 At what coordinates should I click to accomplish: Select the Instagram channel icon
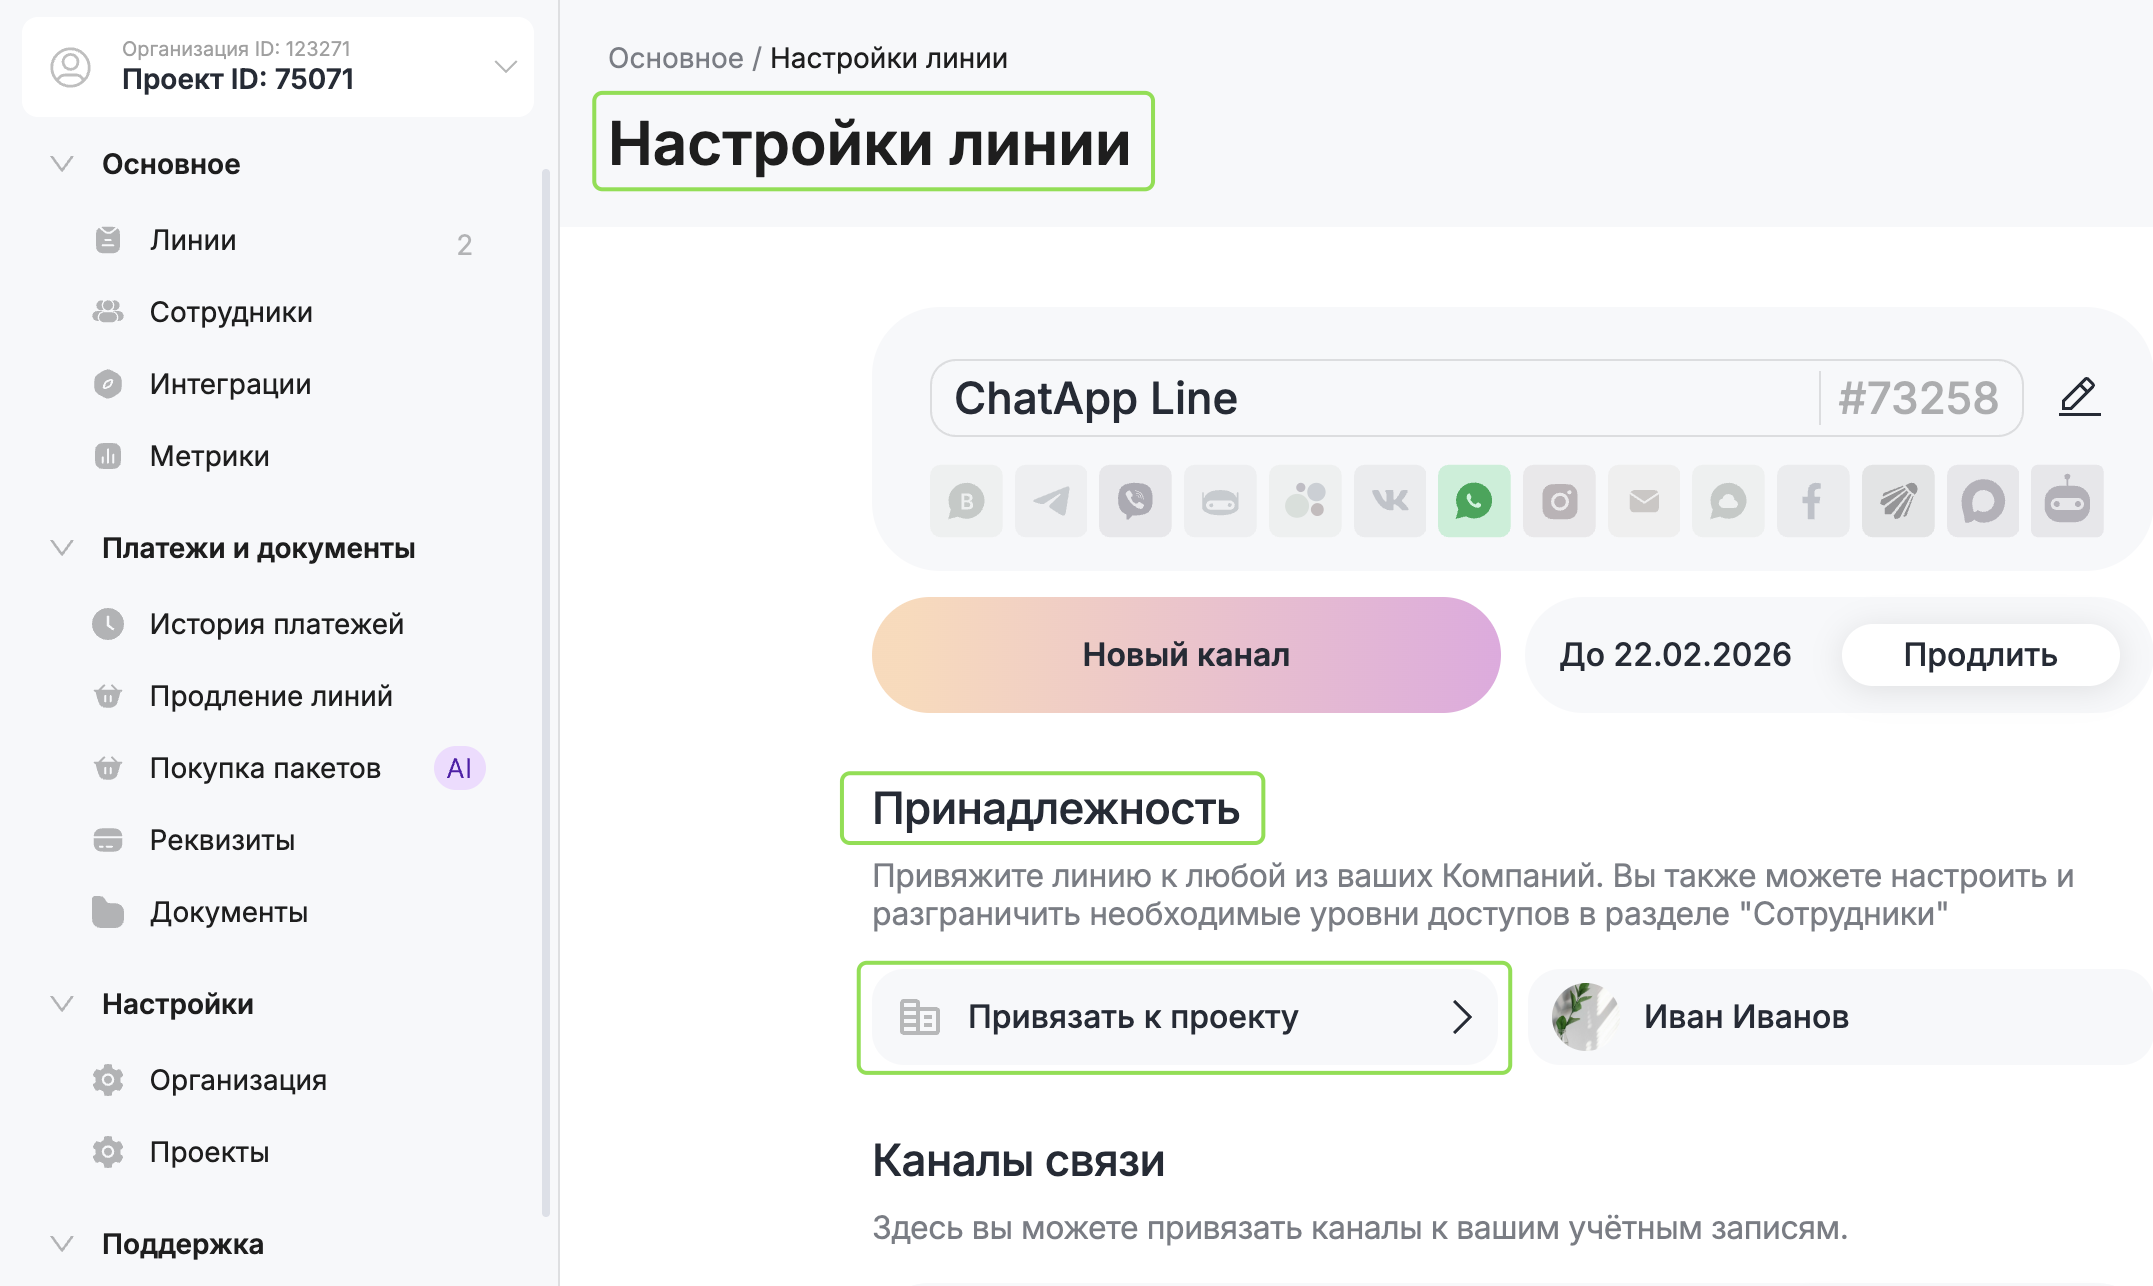point(1559,501)
